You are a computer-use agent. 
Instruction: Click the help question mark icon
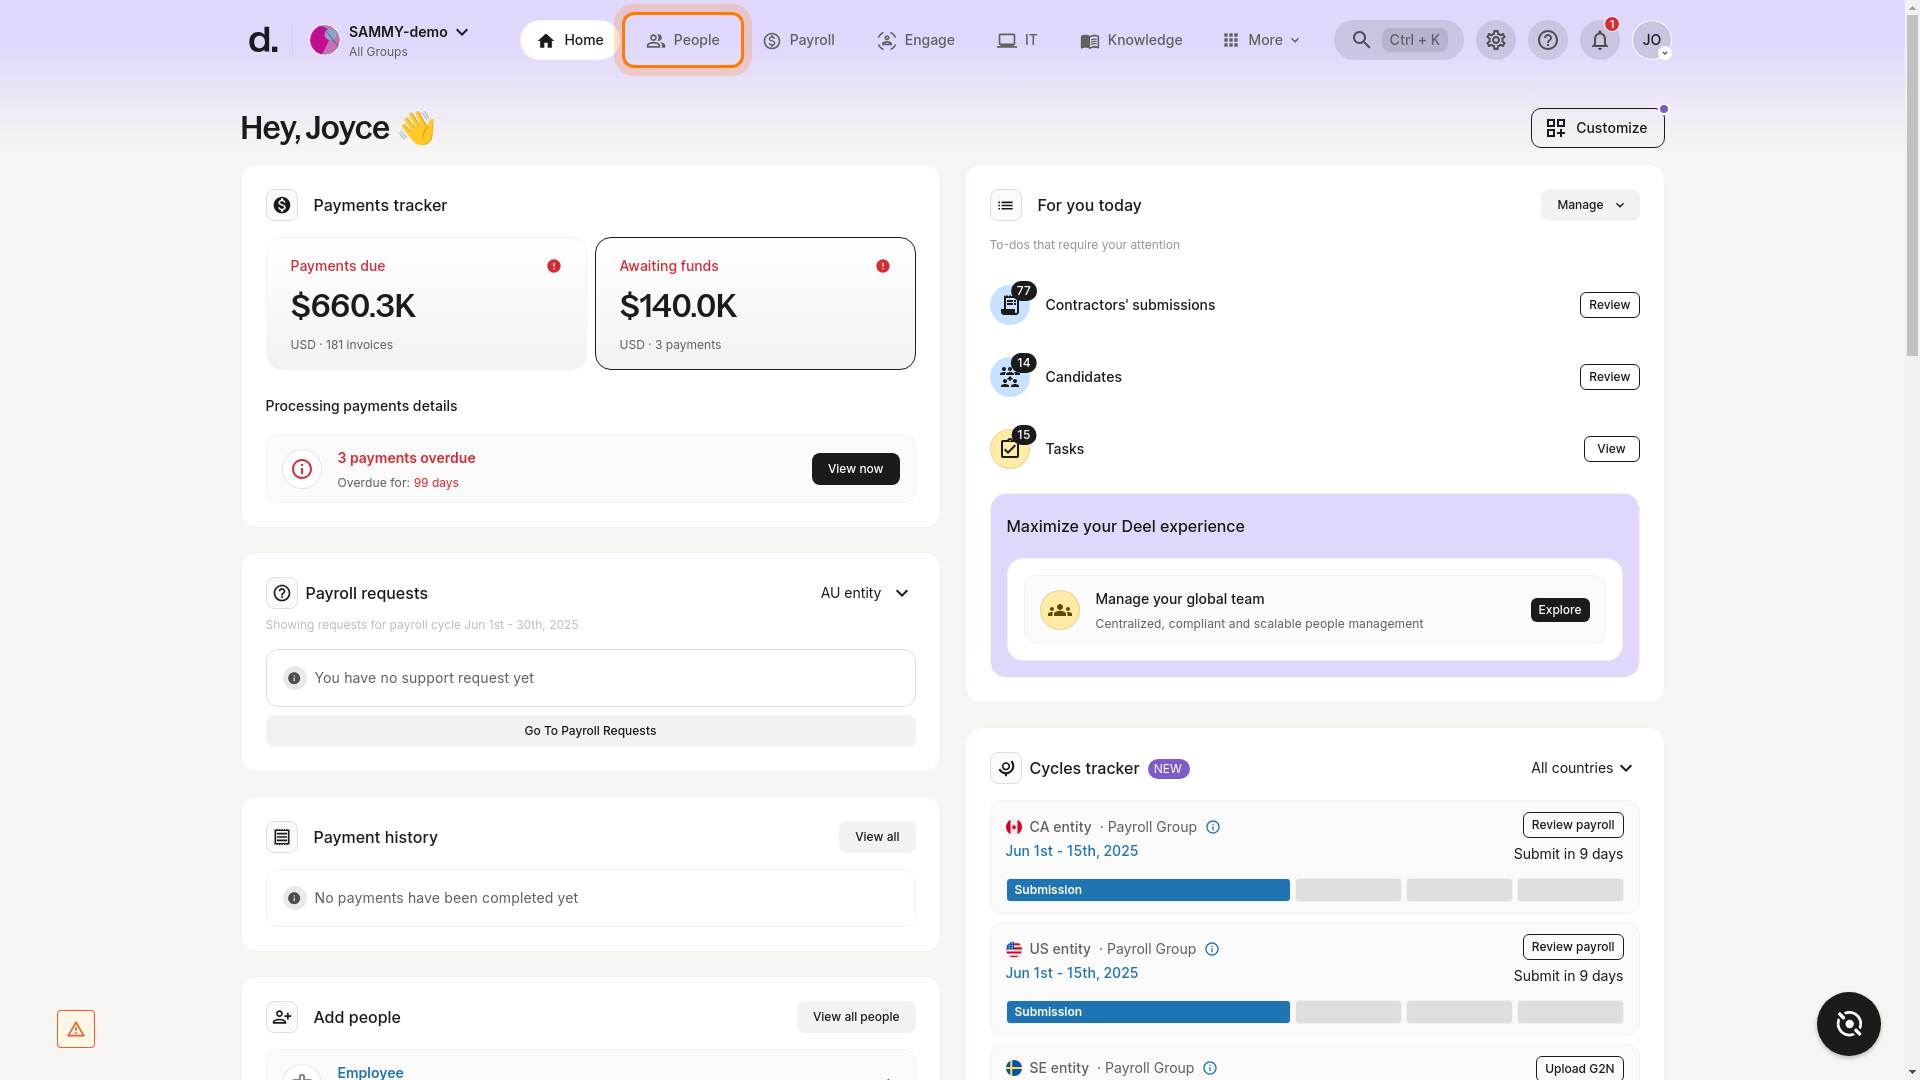tap(1548, 40)
